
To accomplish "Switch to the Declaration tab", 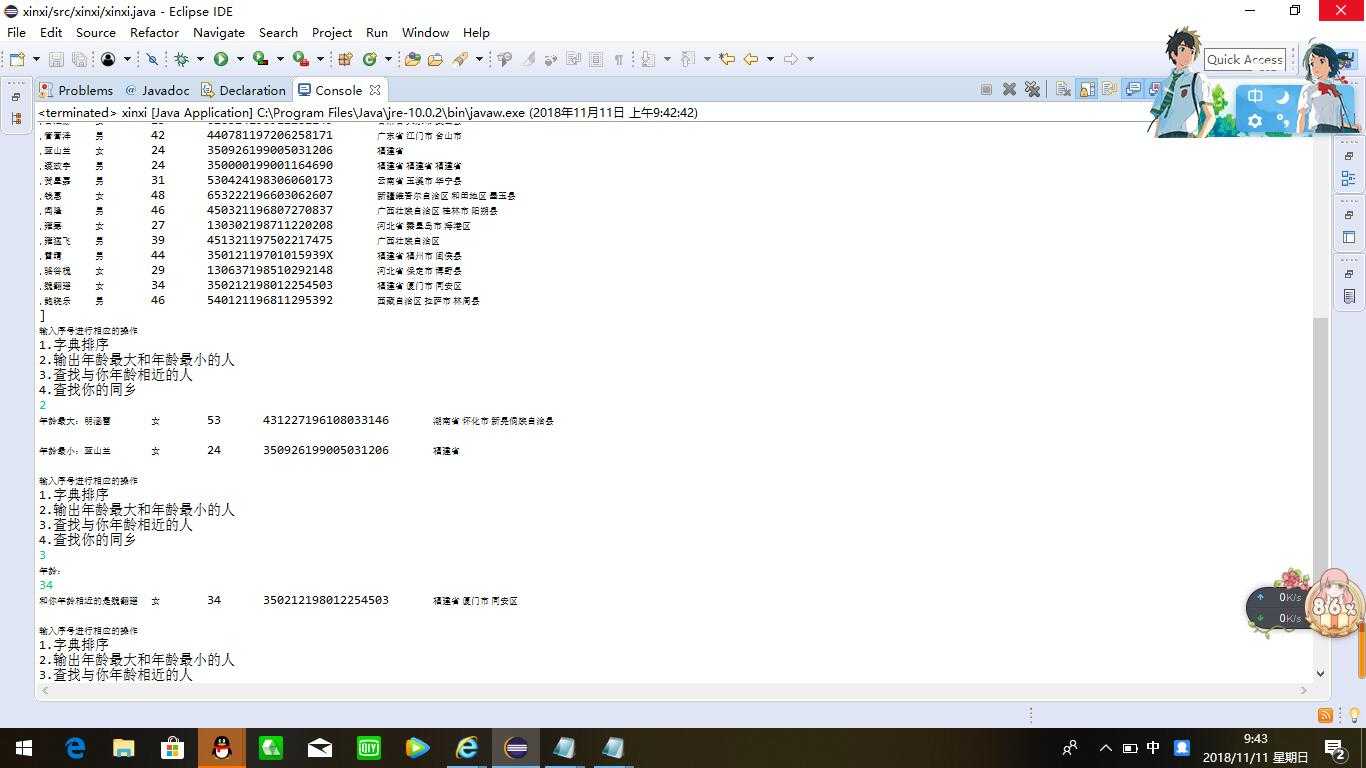I will (243, 90).
